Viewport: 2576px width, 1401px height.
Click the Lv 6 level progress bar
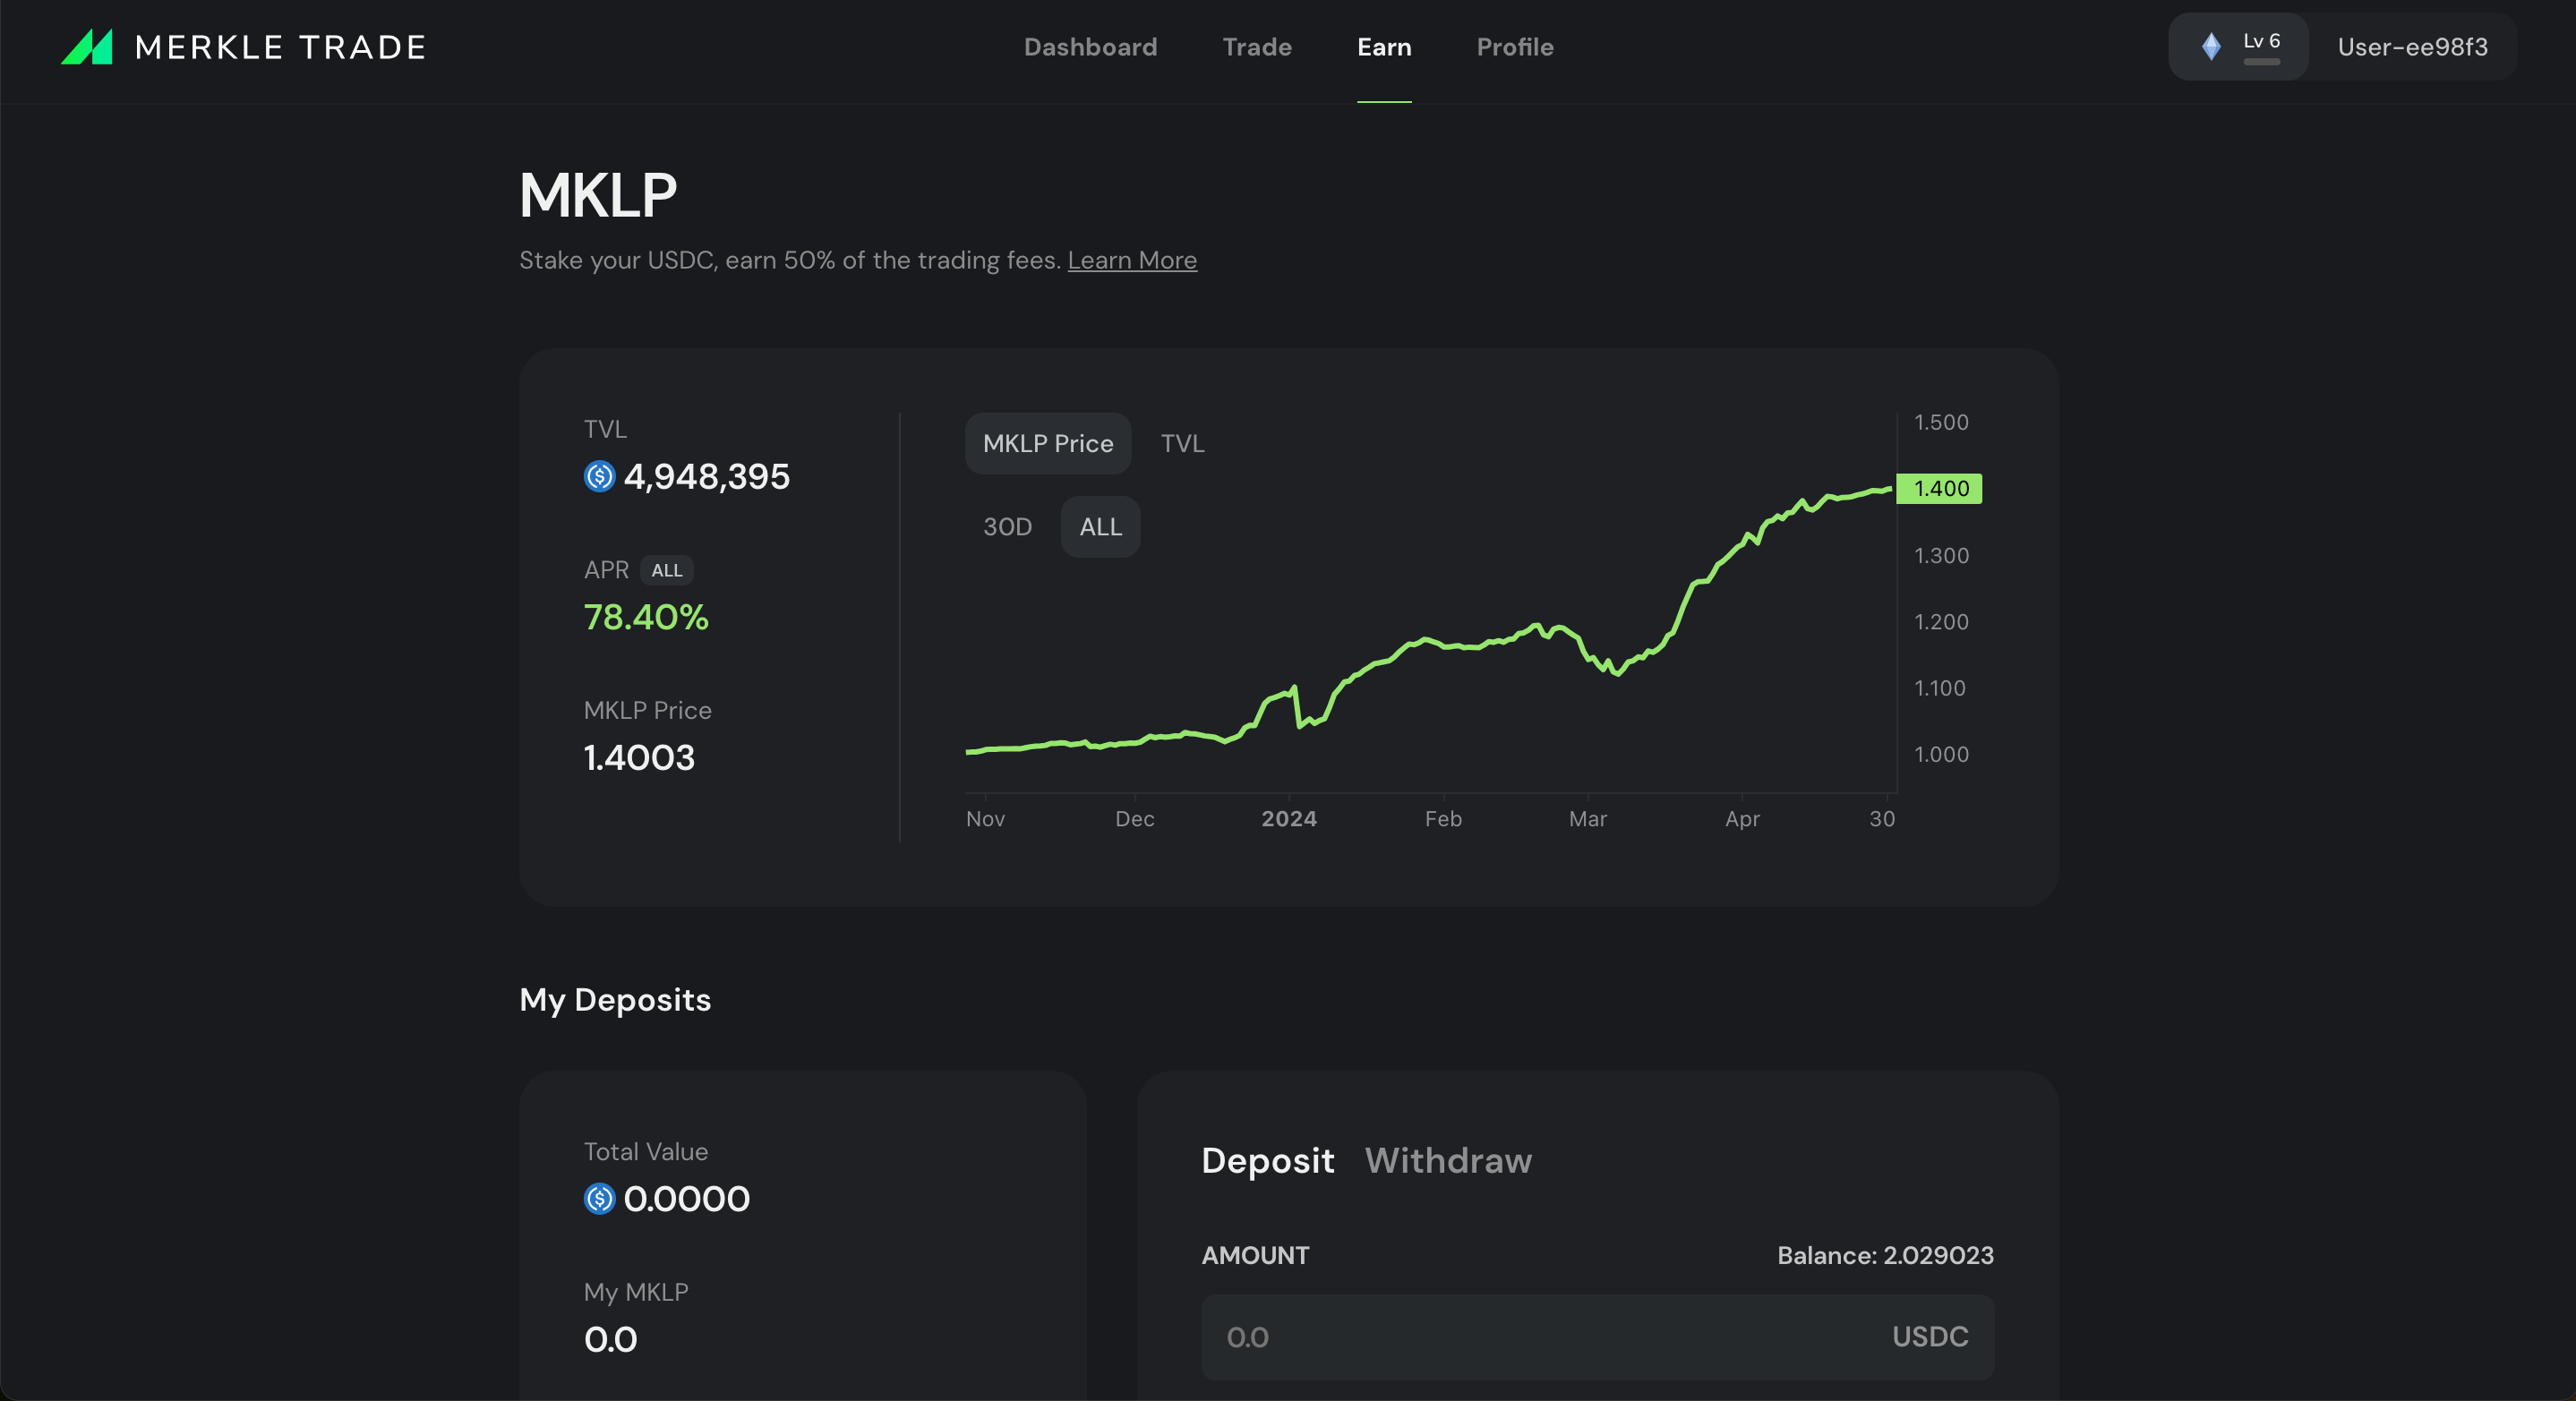coord(2261,62)
